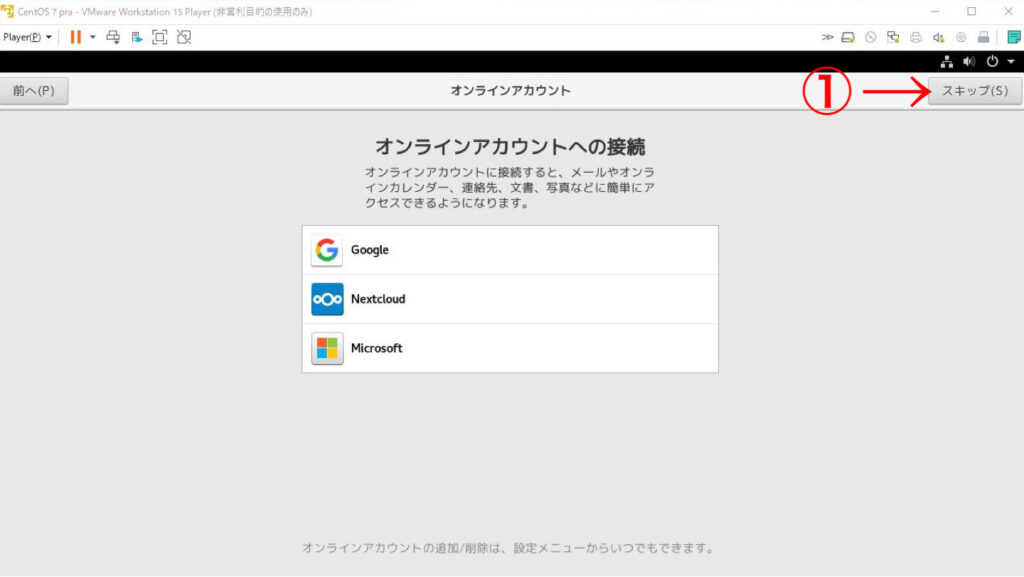This screenshot has height=577, width=1024.
Task: Click the printer device icon
Action: click(916, 37)
